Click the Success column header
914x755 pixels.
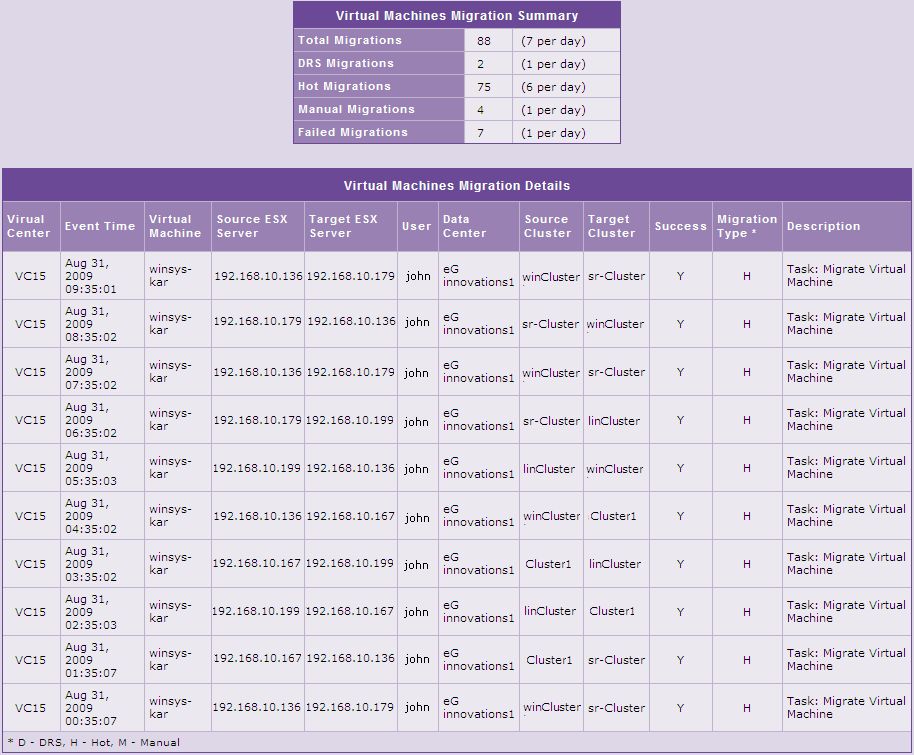(680, 226)
